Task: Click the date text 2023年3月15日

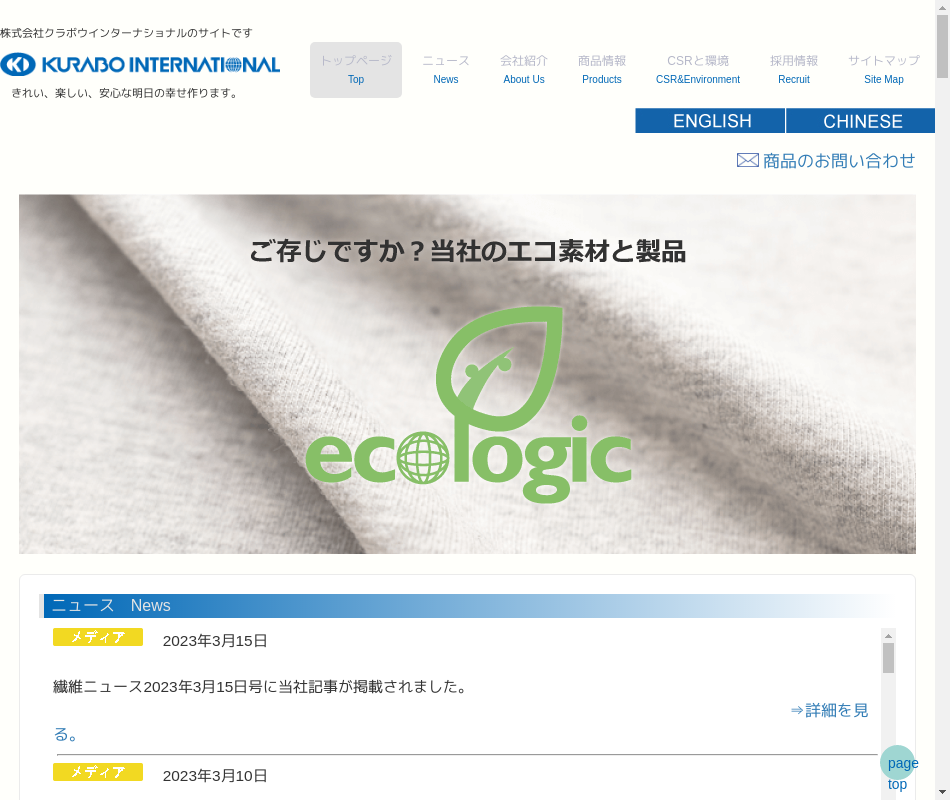Action: [215, 641]
